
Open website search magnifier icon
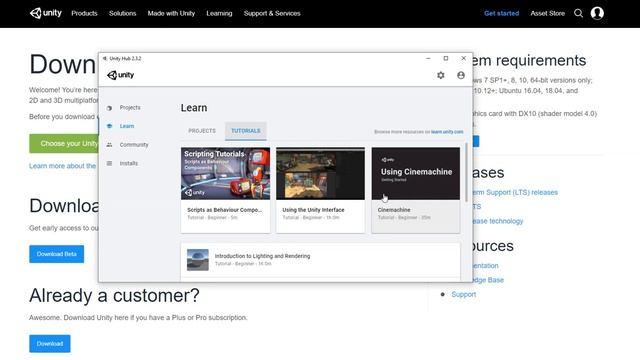[578, 13]
